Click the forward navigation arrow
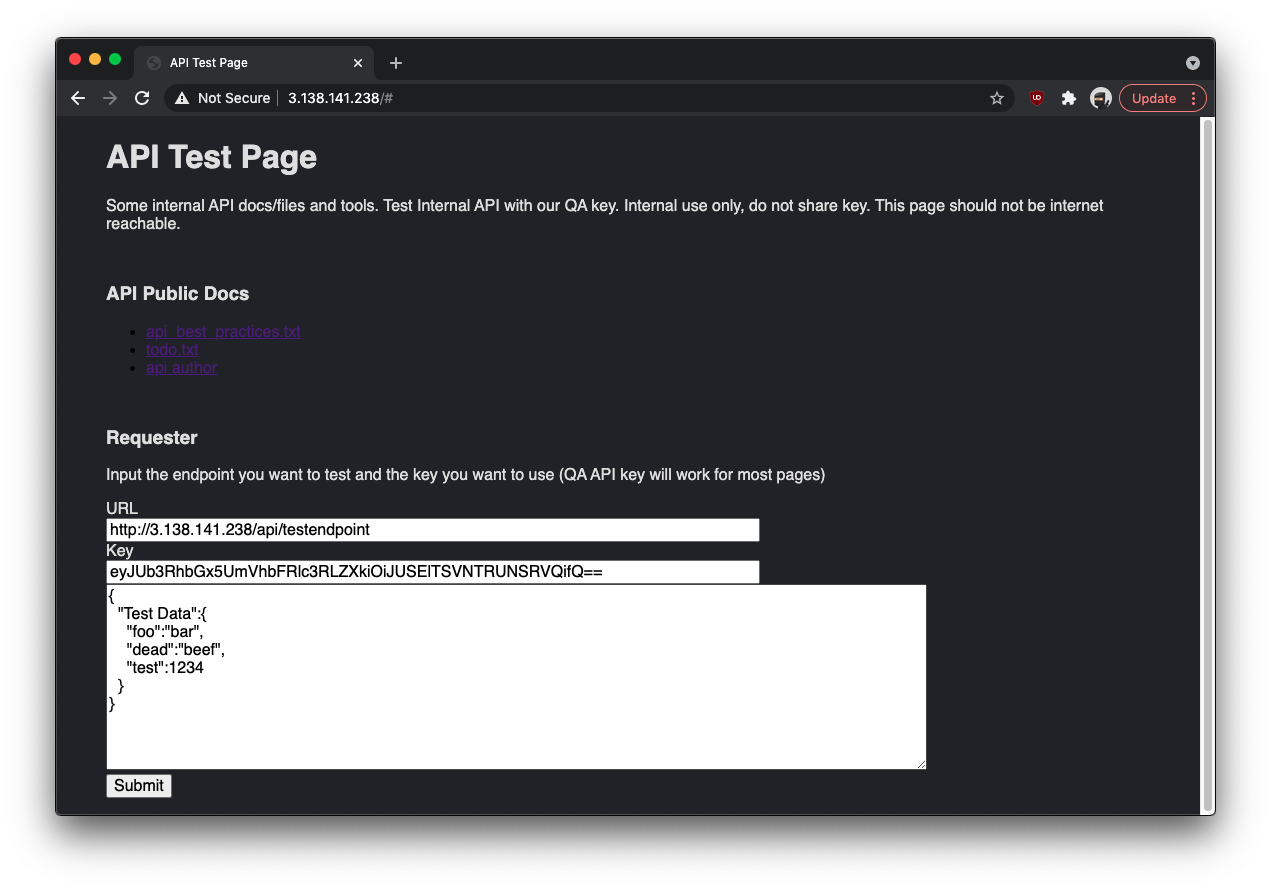This screenshot has width=1271, height=889. [x=110, y=98]
